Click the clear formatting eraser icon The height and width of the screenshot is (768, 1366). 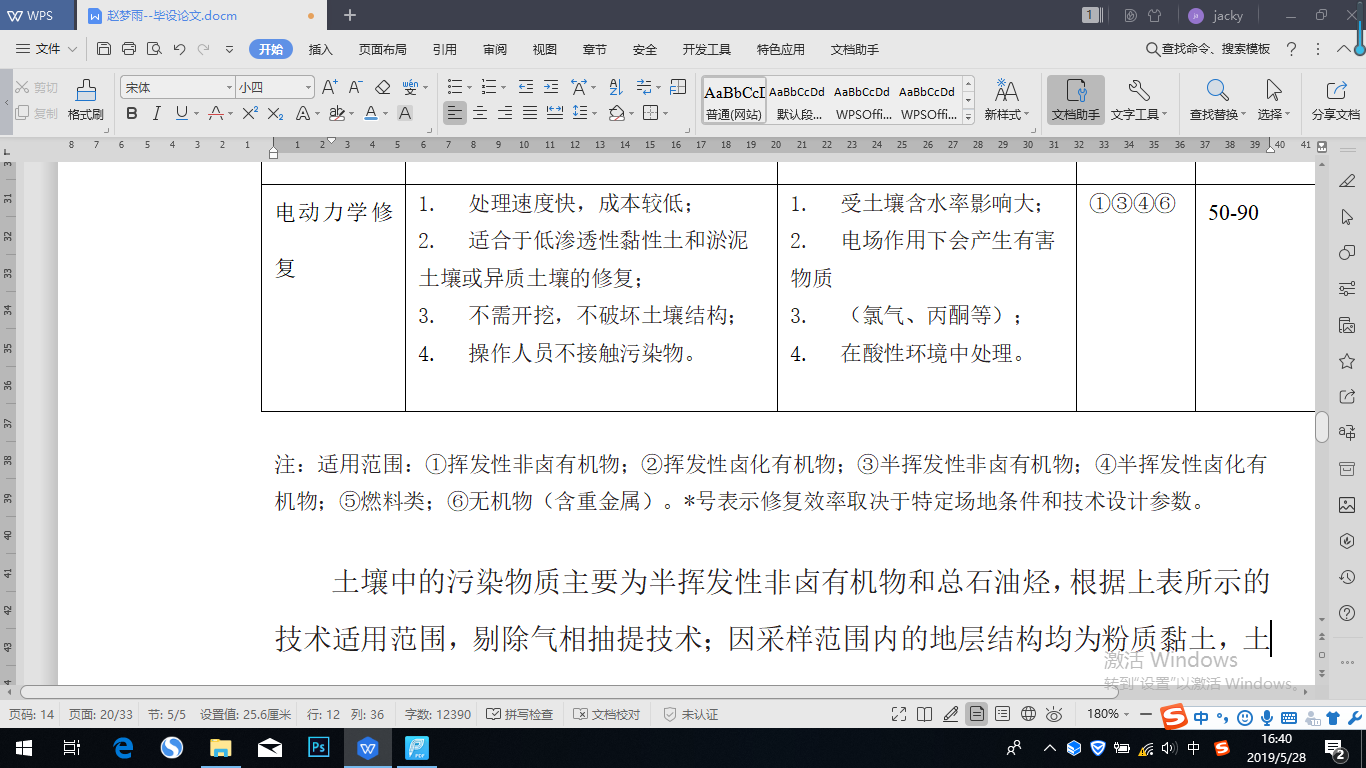(383, 88)
